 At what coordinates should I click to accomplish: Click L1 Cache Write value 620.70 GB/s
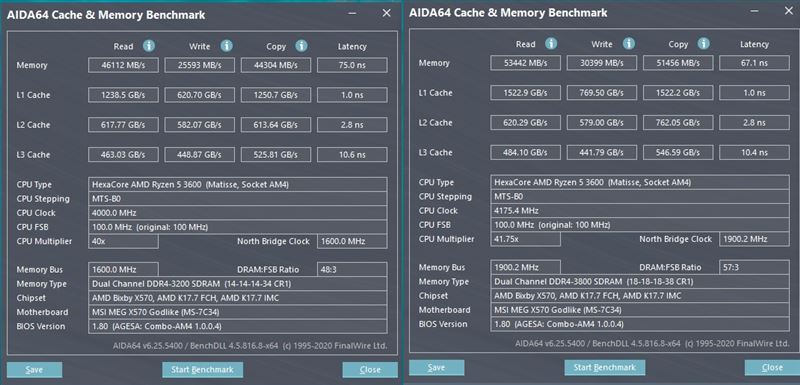point(199,95)
